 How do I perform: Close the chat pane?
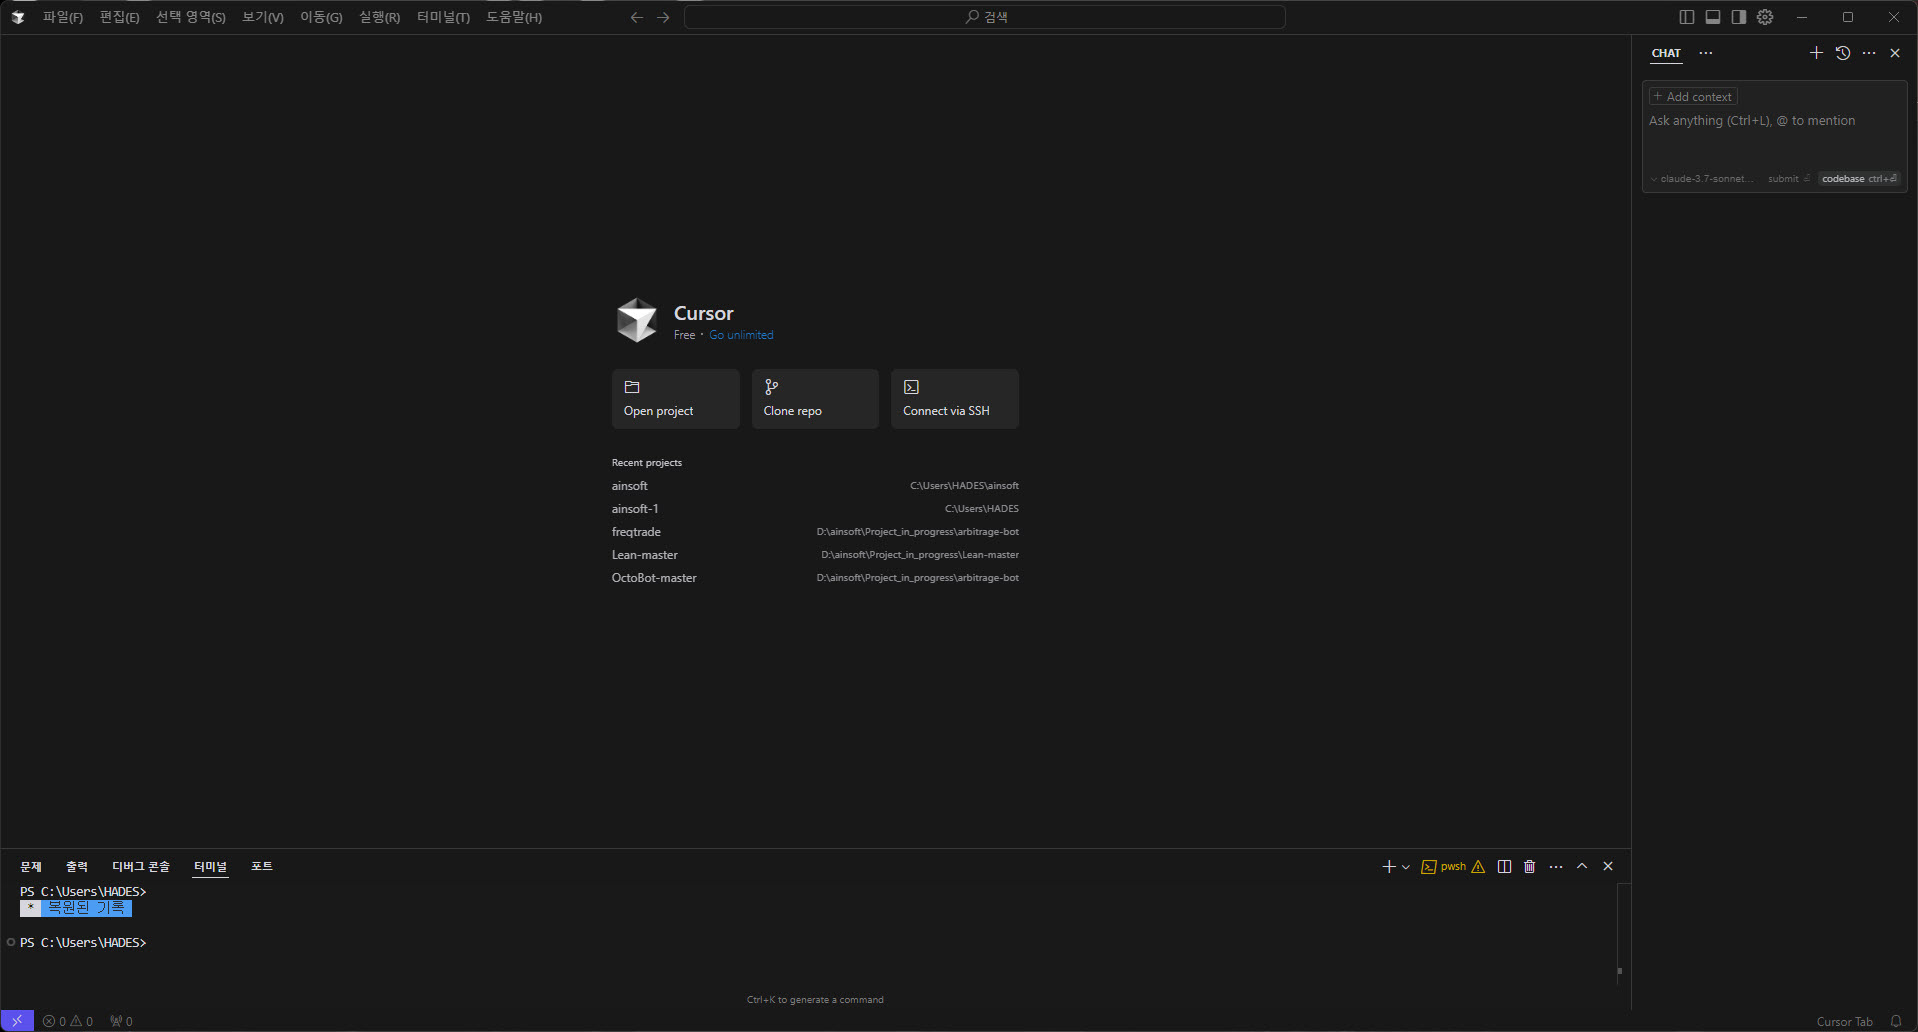tap(1895, 53)
